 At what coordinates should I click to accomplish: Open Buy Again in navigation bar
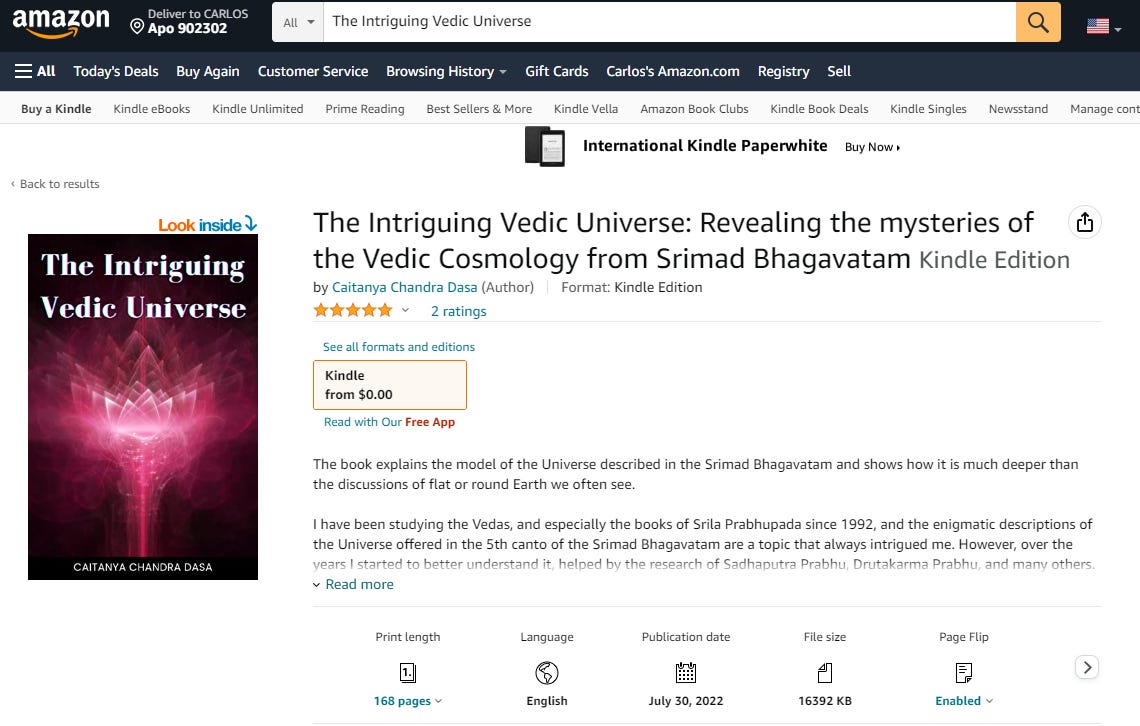[207, 71]
